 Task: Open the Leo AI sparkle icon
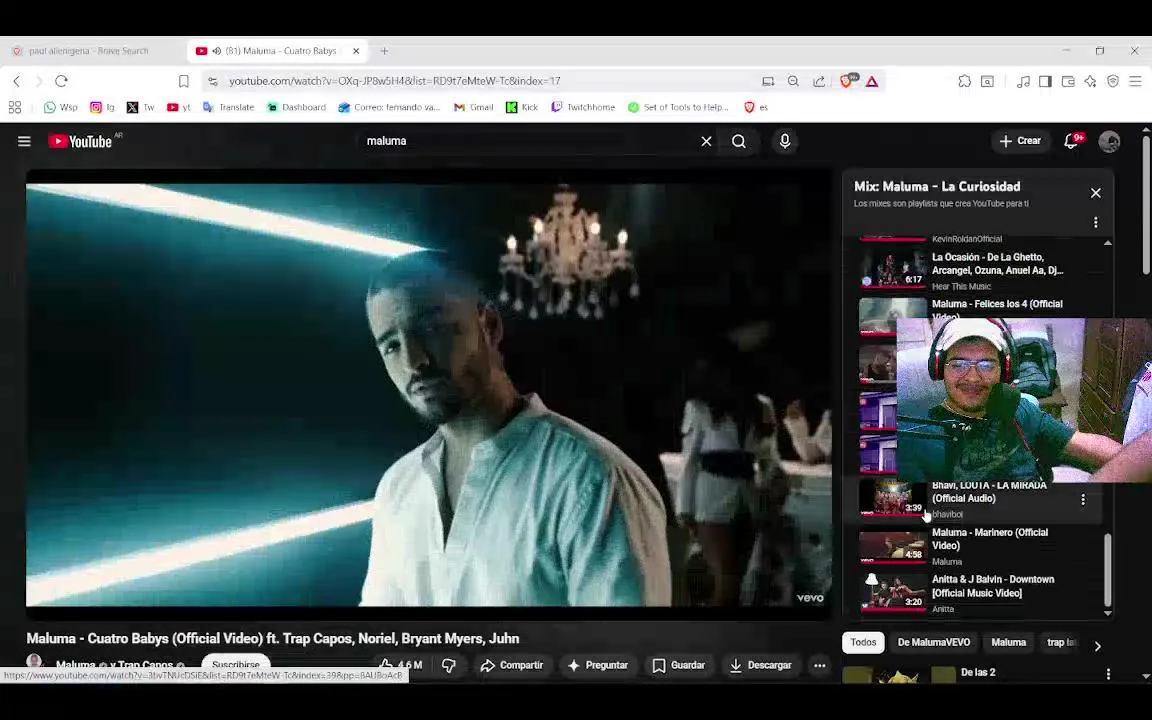tap(1090, 81)
